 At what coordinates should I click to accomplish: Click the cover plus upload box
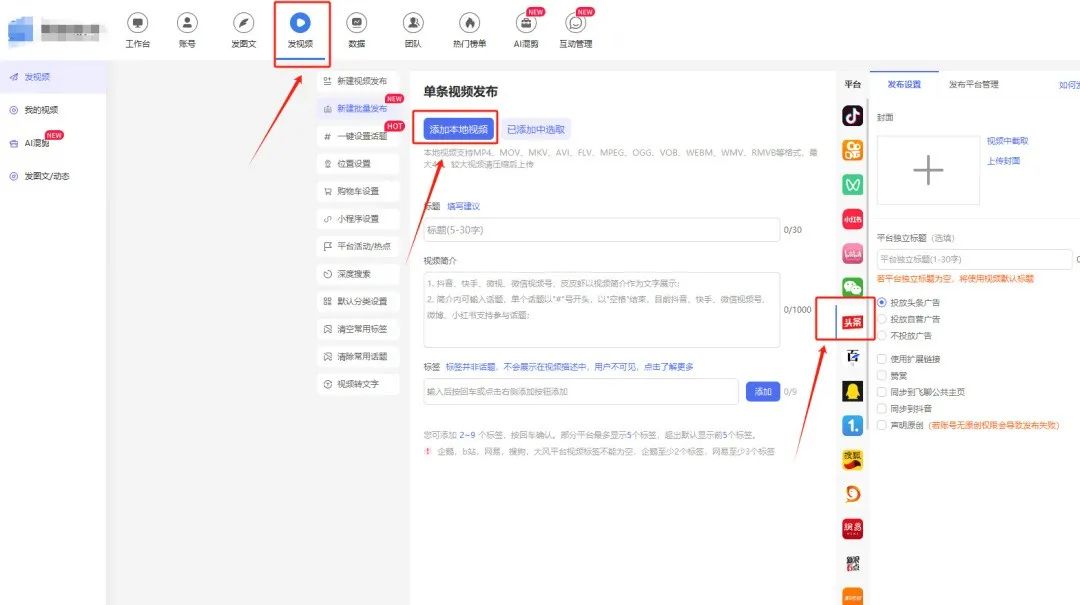(928, 170)
